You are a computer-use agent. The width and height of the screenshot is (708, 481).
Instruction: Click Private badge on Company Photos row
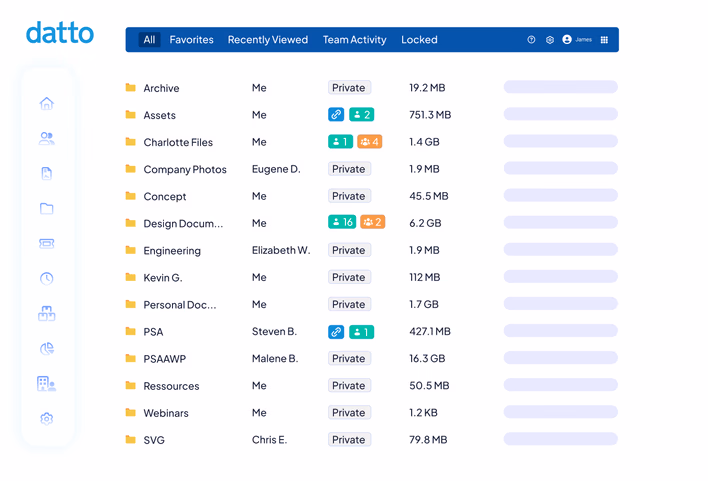click(349, 169)
